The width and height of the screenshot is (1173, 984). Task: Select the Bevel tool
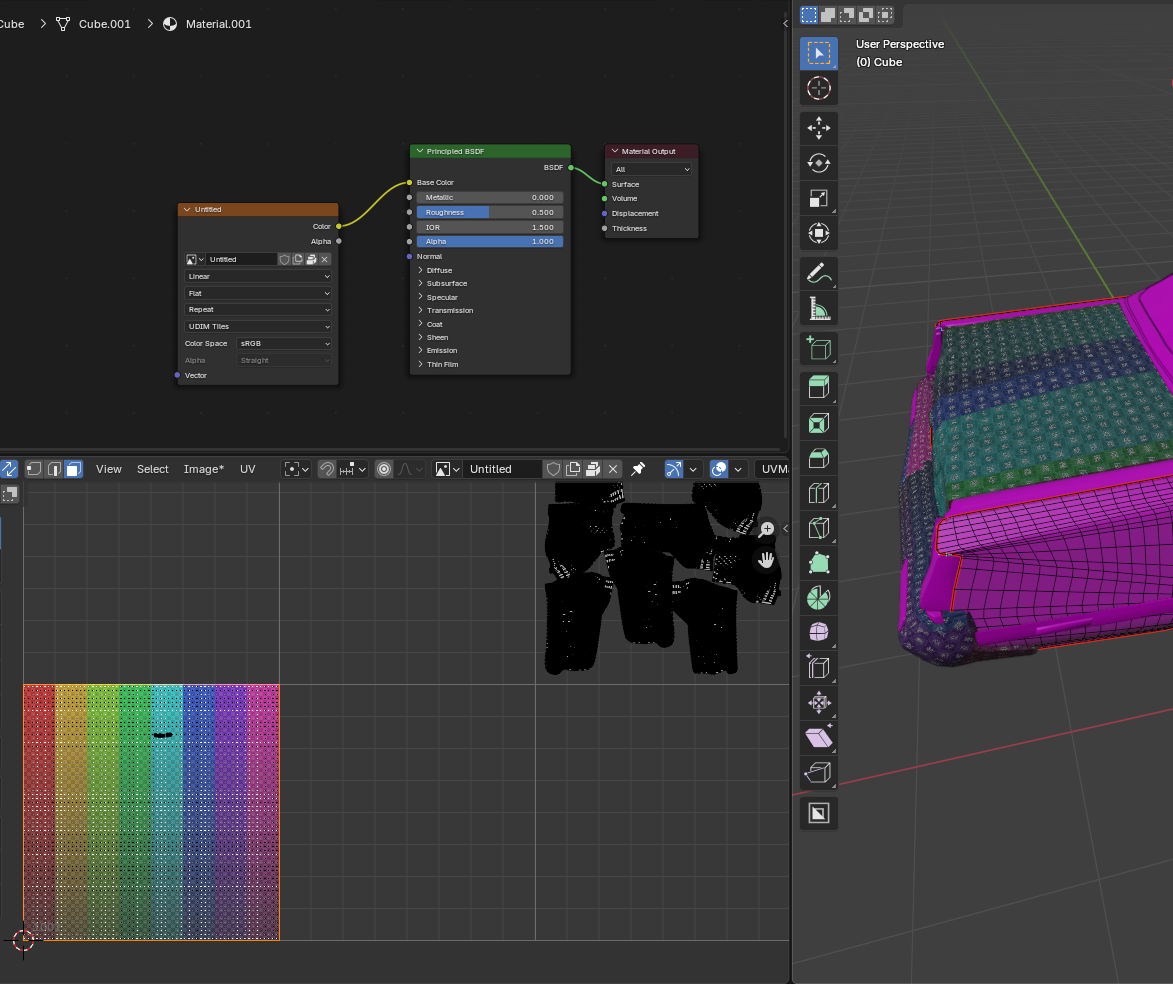[x=818, y=458]
